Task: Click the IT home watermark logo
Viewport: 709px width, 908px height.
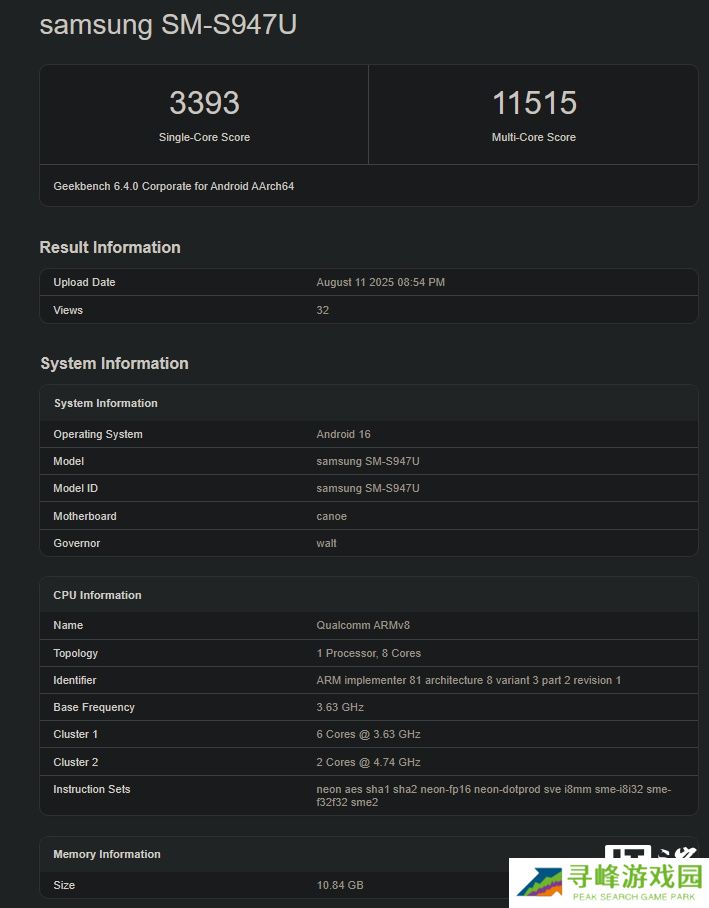Action: (651, 852)
